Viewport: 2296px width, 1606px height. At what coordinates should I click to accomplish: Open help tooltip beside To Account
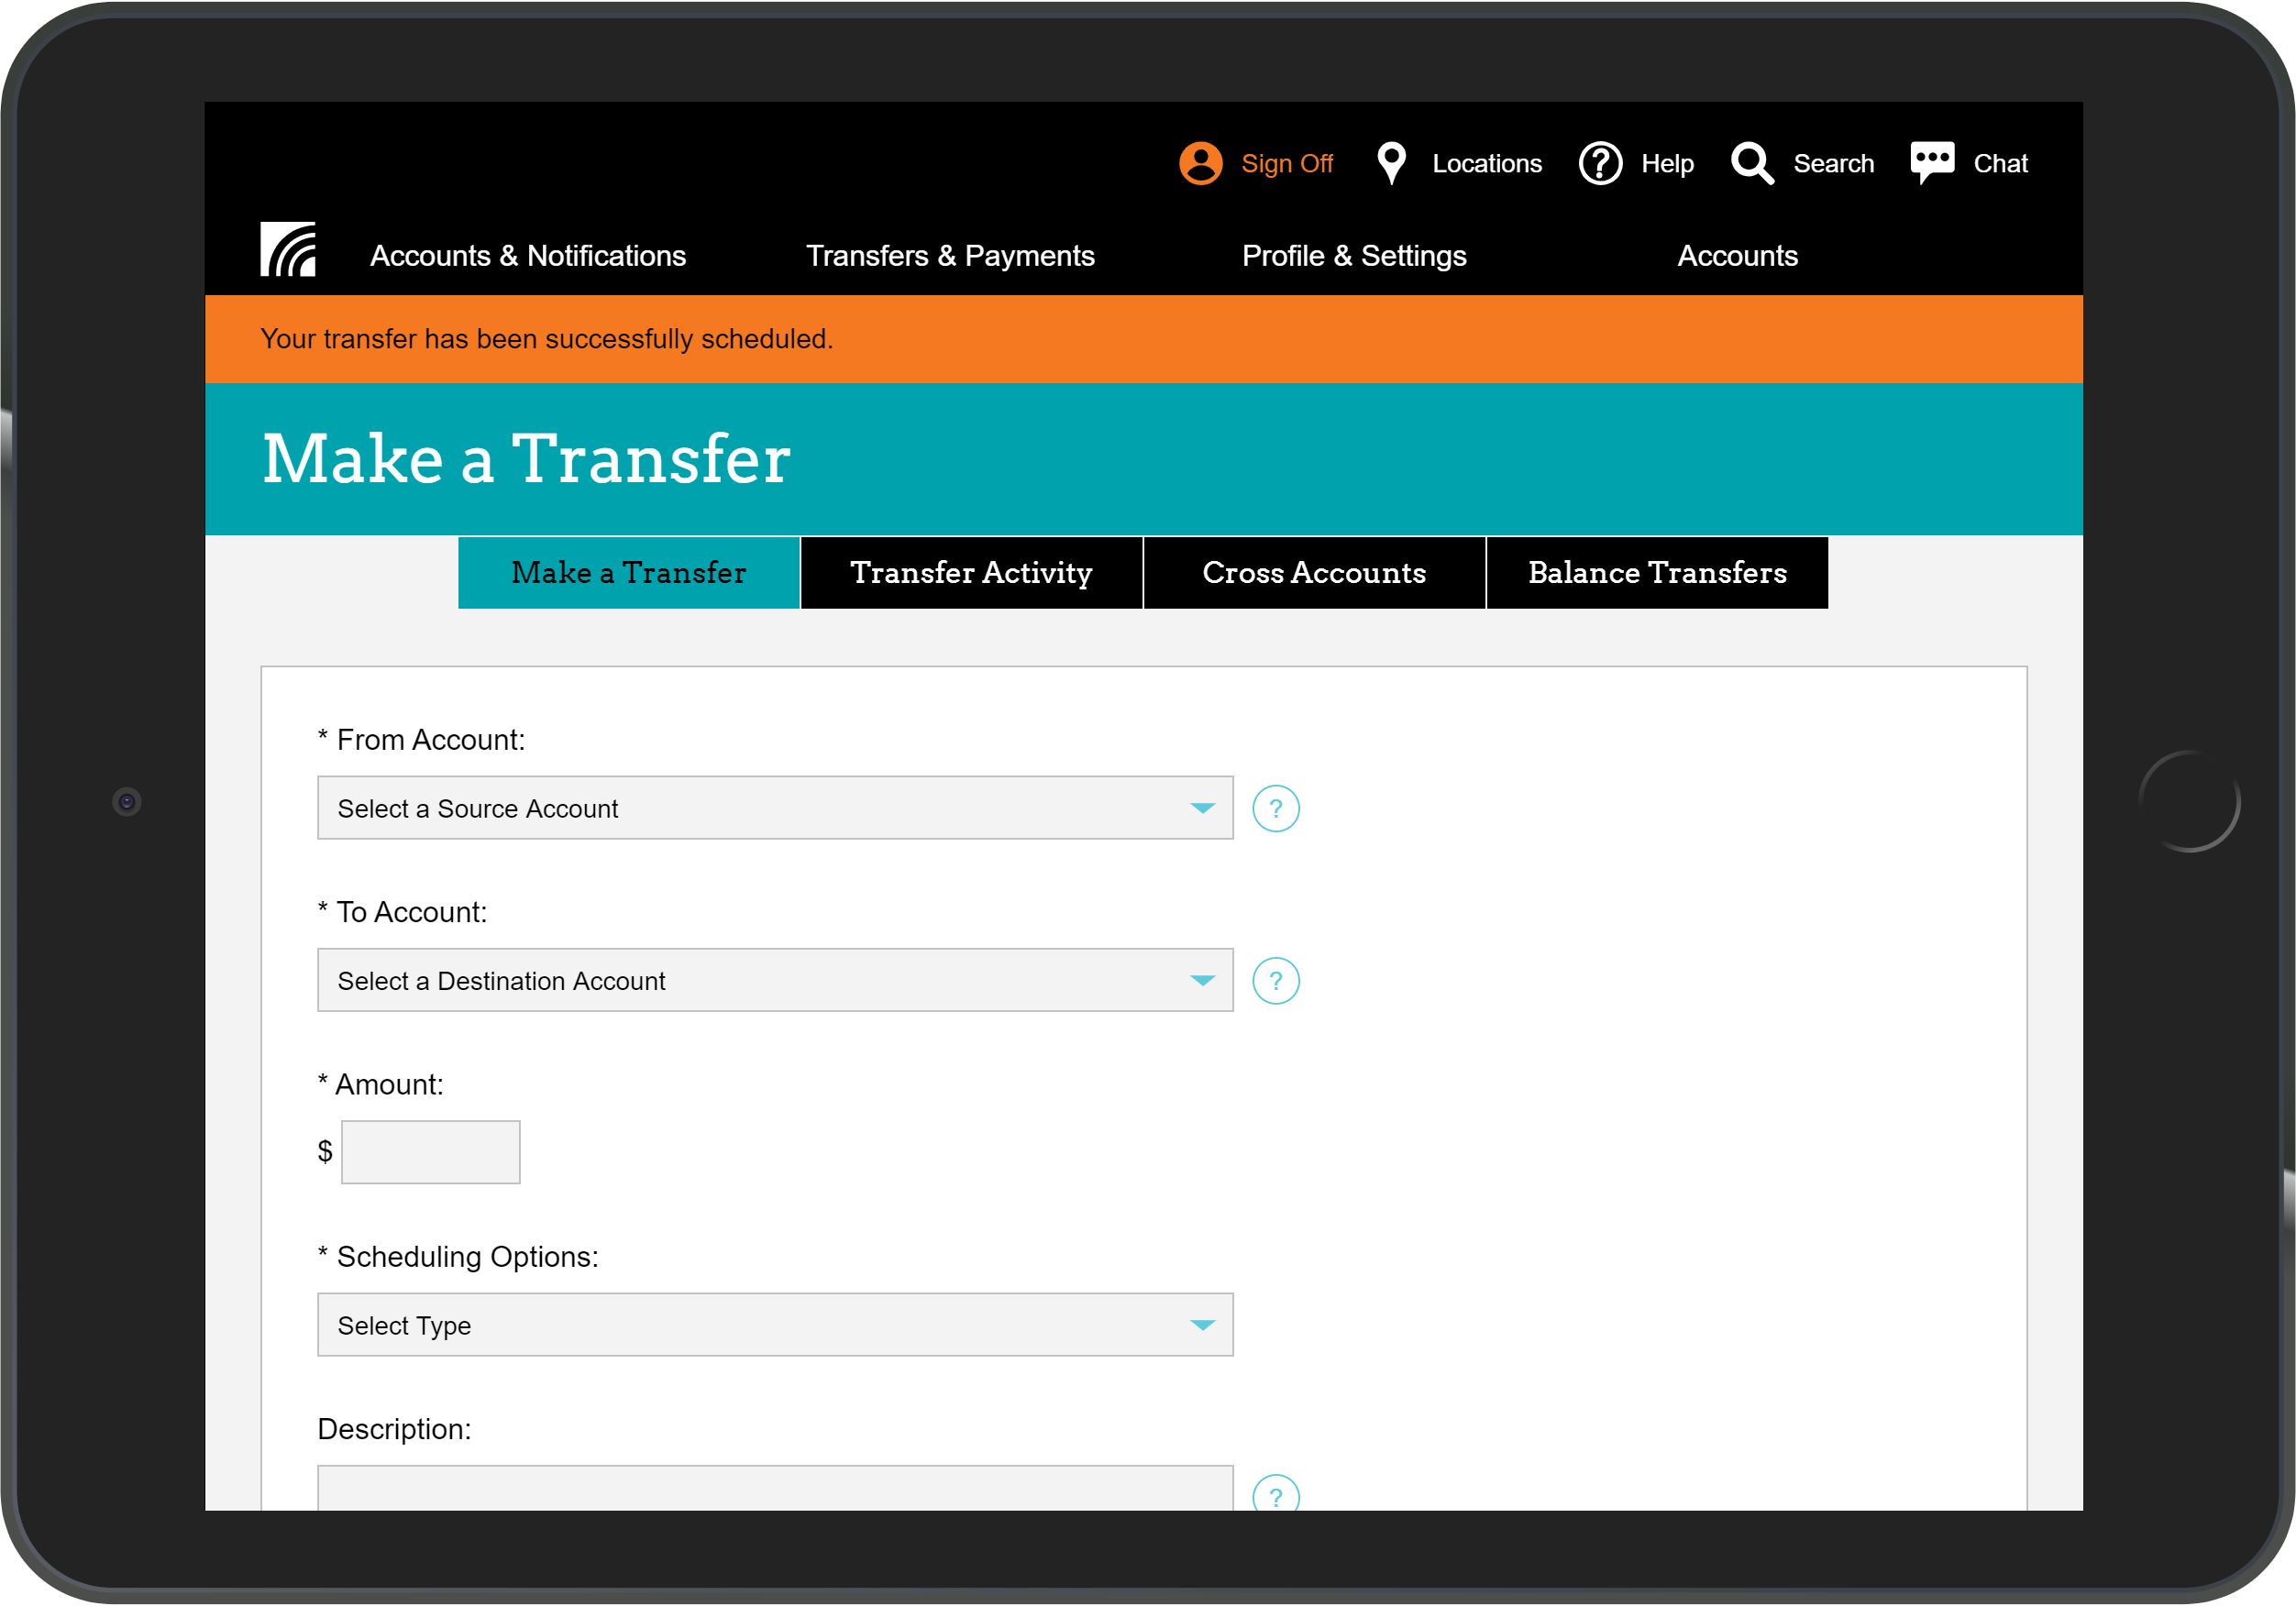1275,980
